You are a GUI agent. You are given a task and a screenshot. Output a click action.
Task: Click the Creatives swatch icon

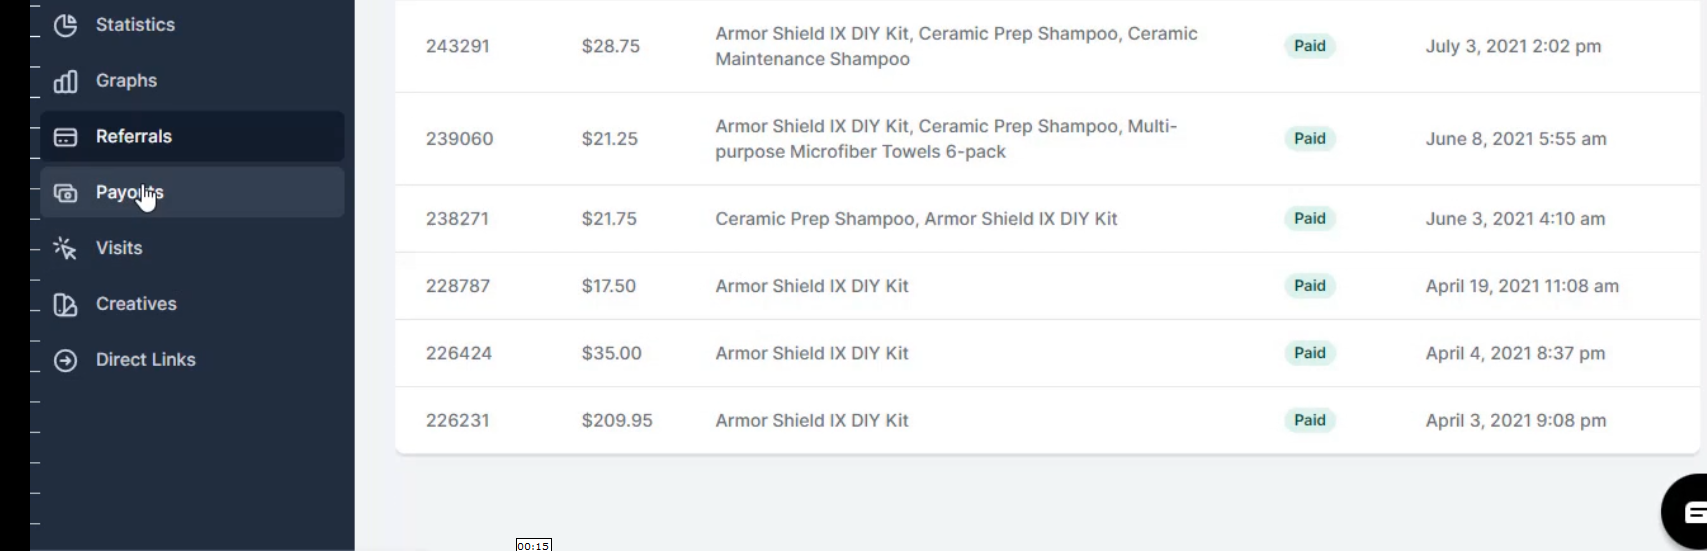point(65,304)
